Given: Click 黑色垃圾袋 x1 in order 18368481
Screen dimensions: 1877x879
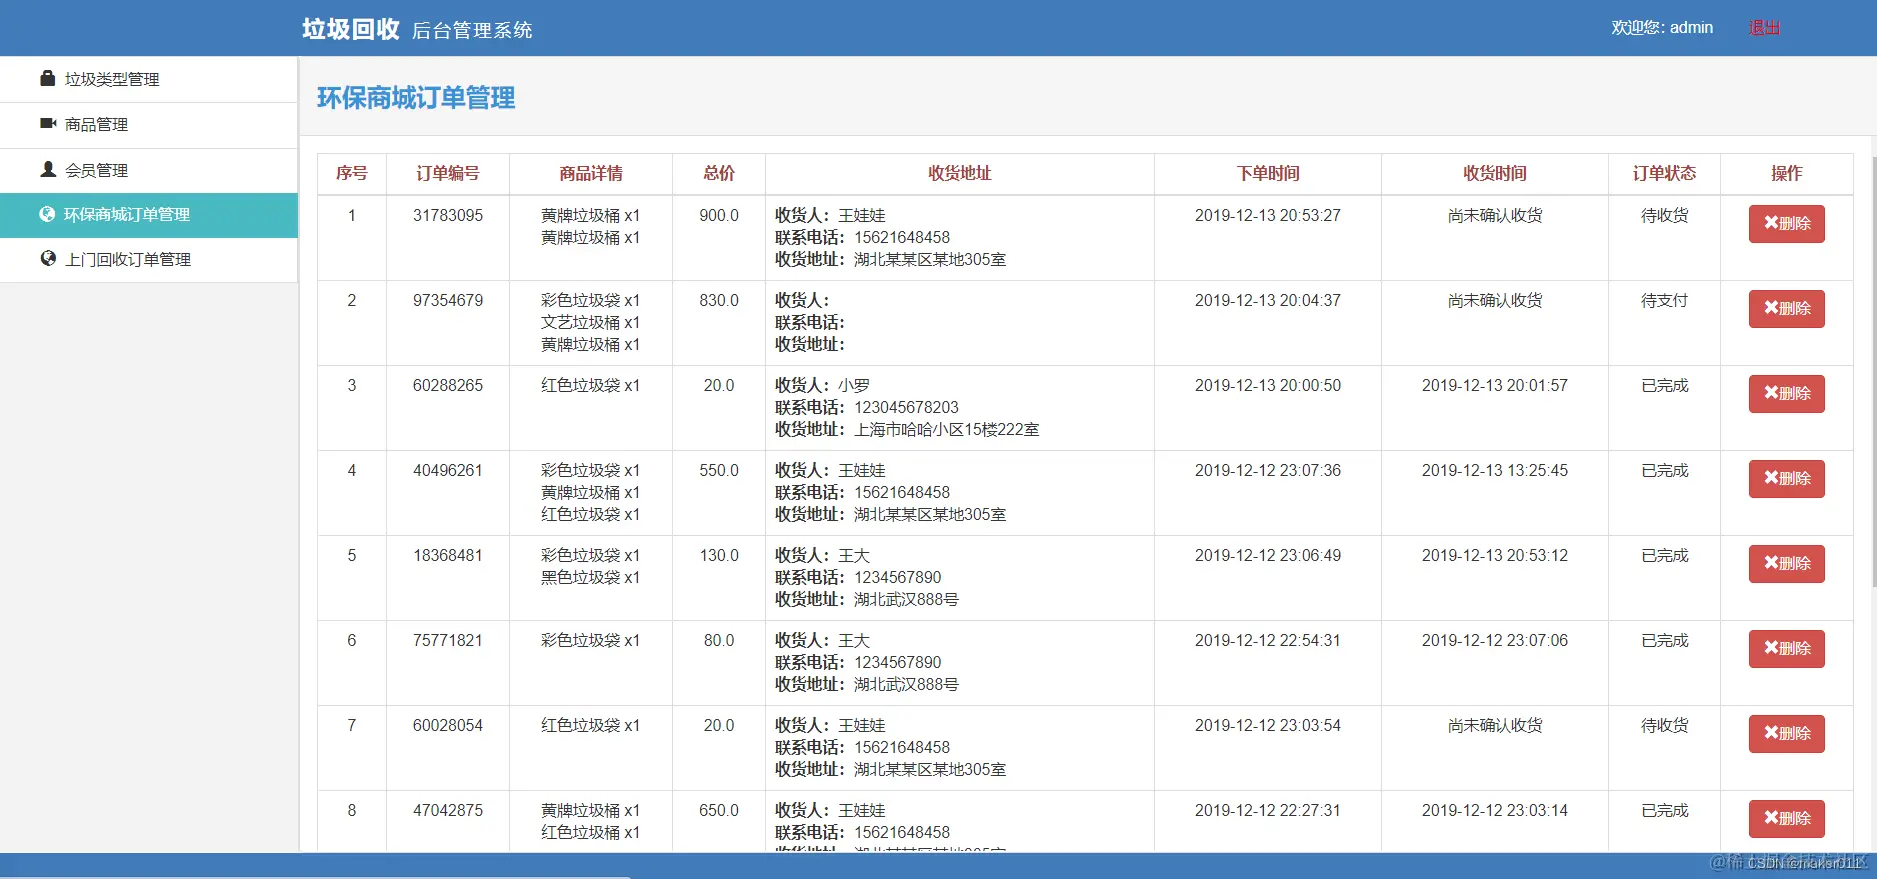Looking at the screenshot, I should click(x=590, y=578).
